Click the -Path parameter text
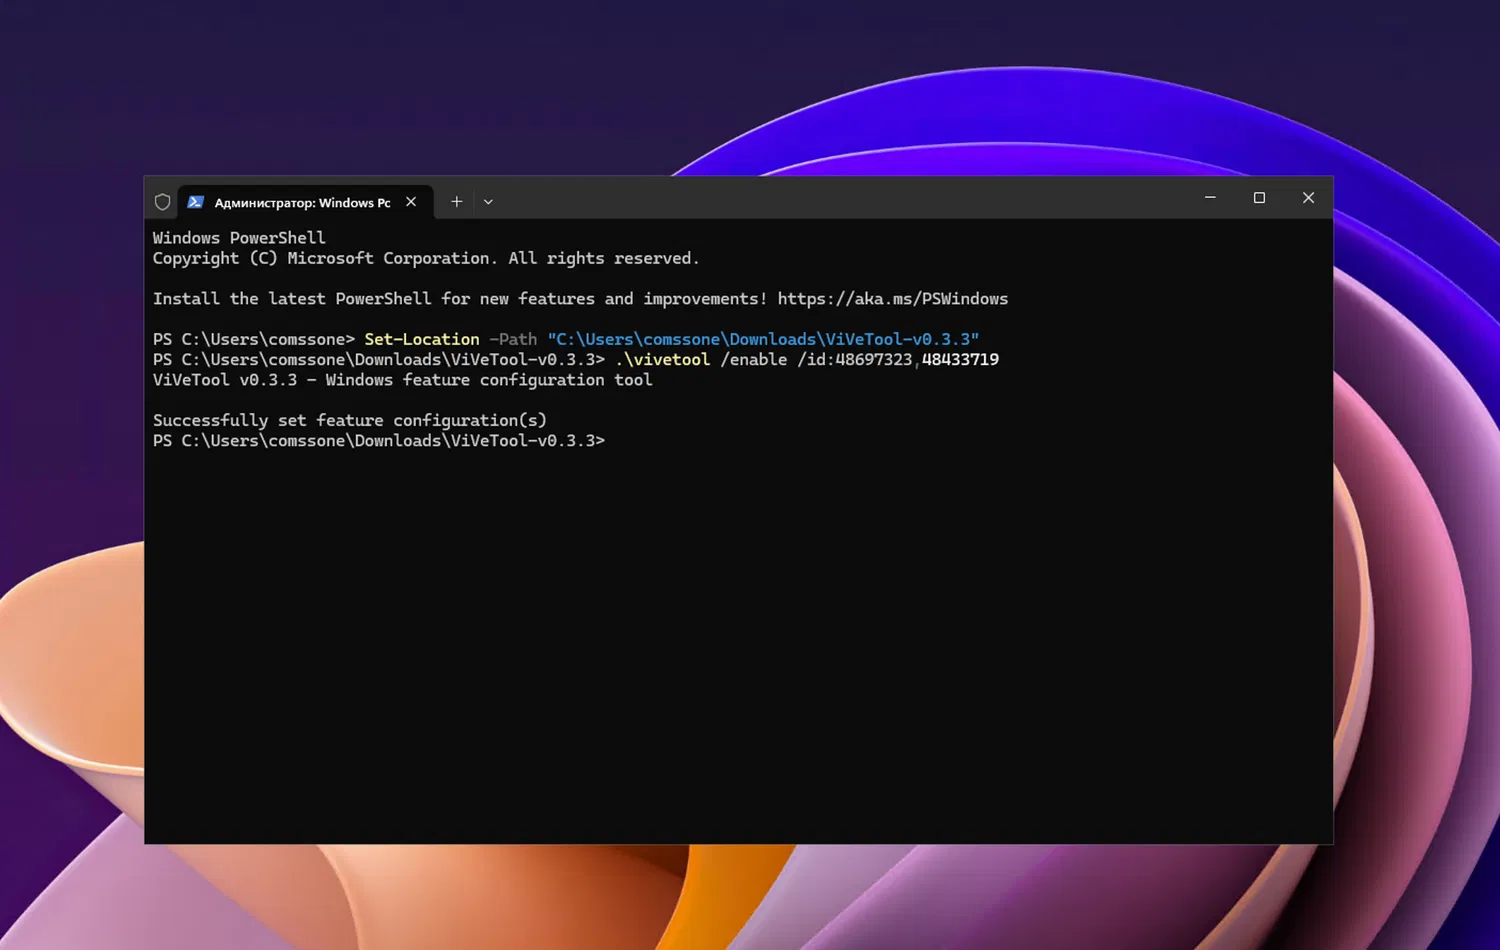Screen dimensions: 1500x950 pos(513,339)
